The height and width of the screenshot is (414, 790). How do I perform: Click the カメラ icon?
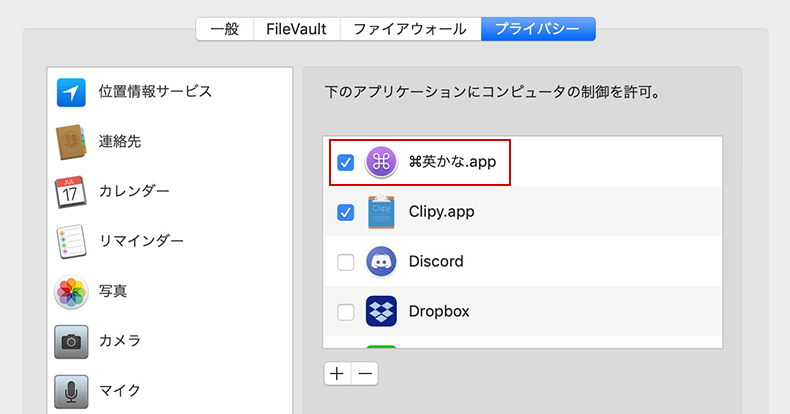tap(71, 341)
